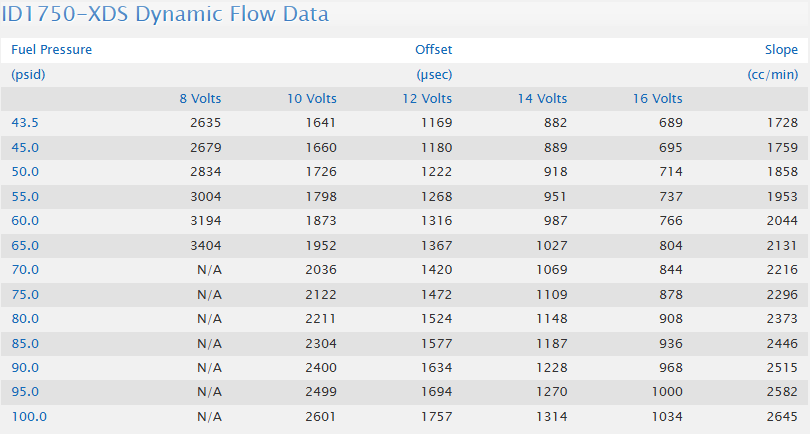The width and height of the screenshot is (810, 434).
Task: Click the 43.5 fuel pressure row label
Action: pyautogui.click(x=25, y=122)
